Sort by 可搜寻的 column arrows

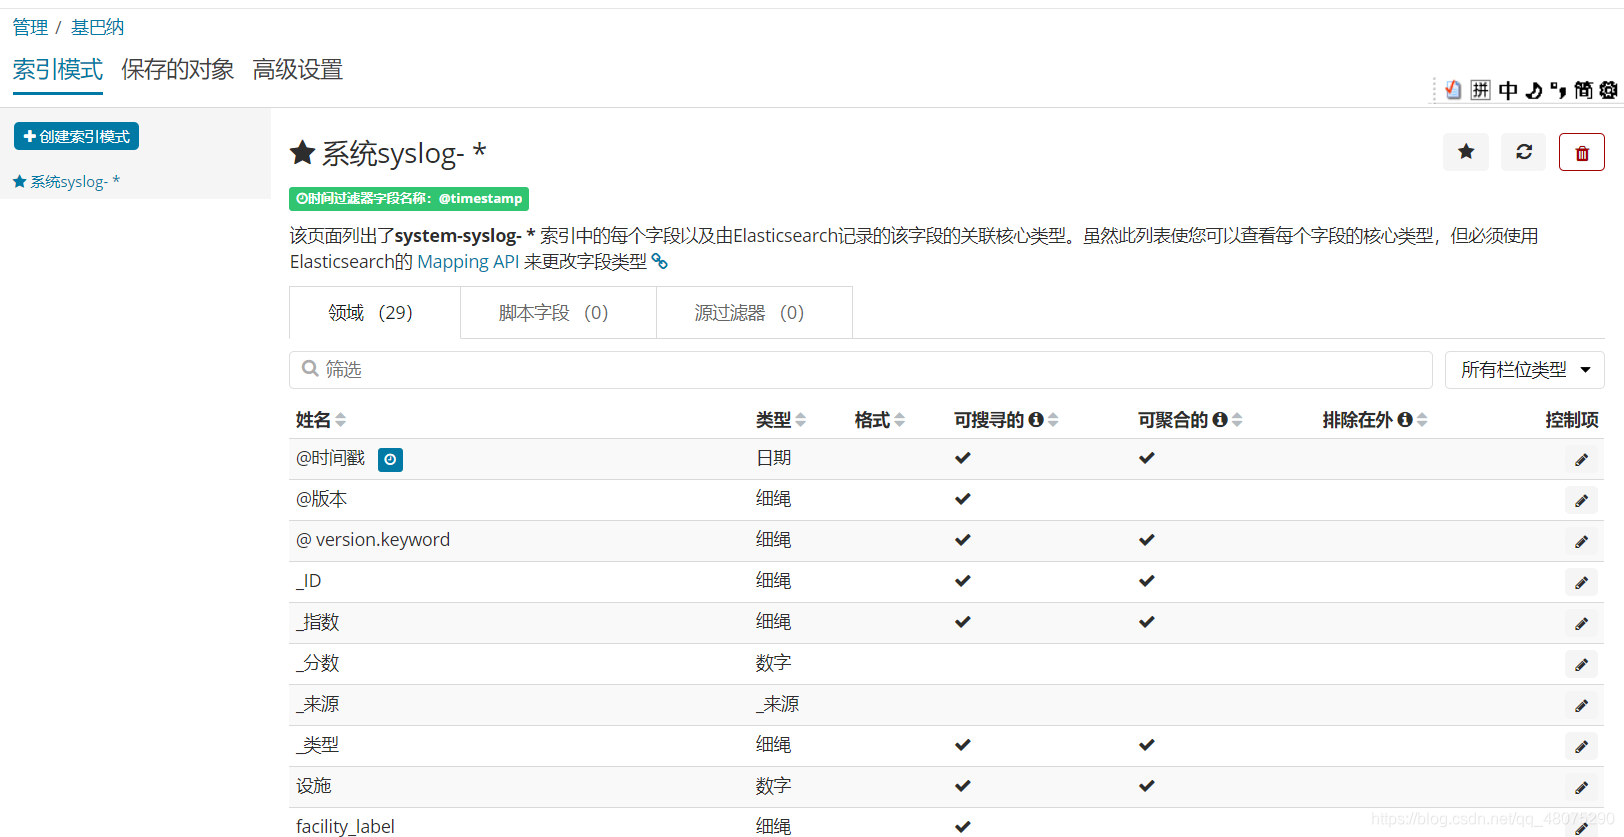tap(1053, 420)
